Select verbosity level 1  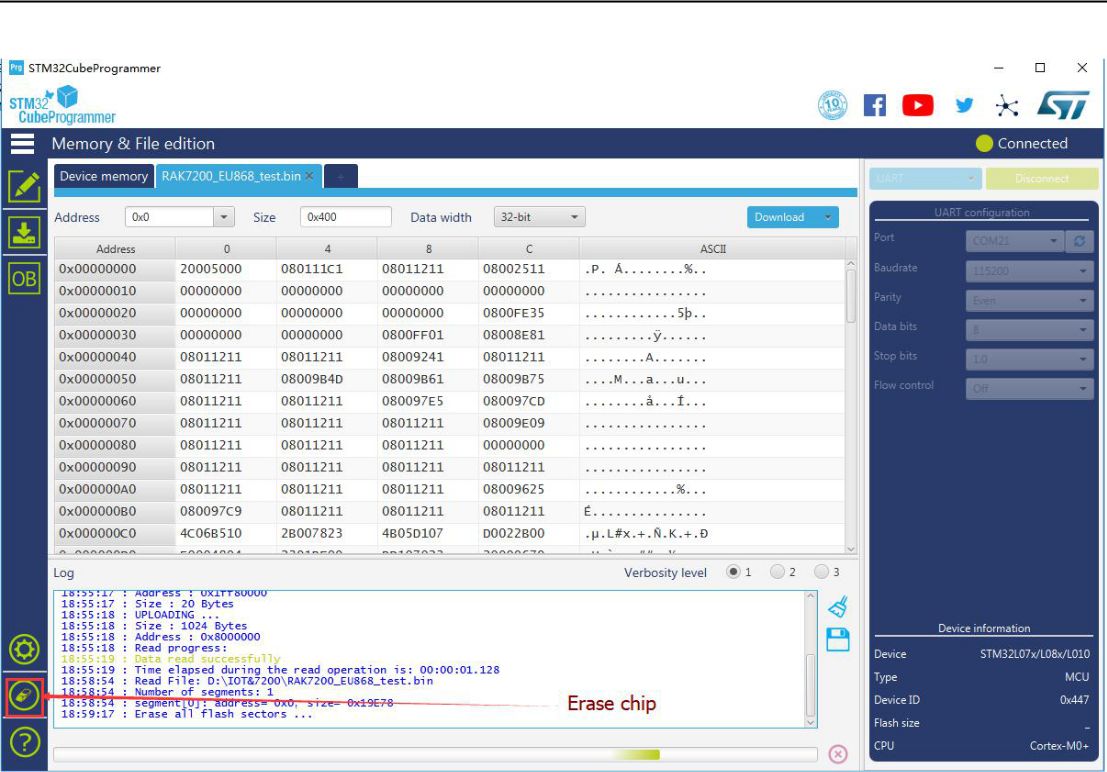click(734, 571)
